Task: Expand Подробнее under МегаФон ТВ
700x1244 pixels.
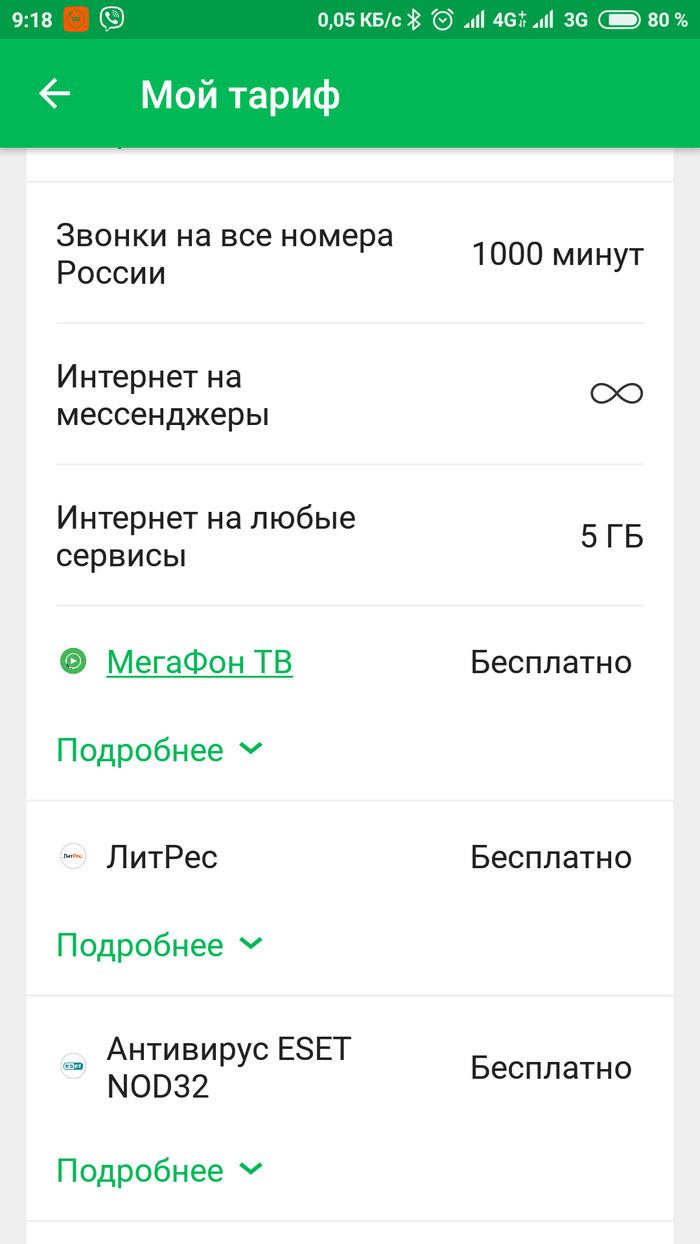Action: pyautogui.click(x=140, y=750)
